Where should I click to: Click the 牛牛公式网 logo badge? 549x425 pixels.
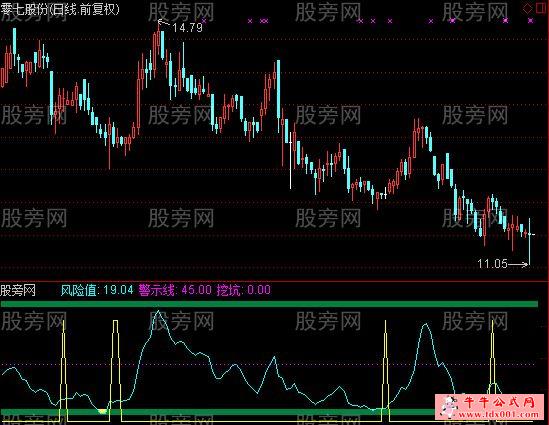(x=489, y=407)
